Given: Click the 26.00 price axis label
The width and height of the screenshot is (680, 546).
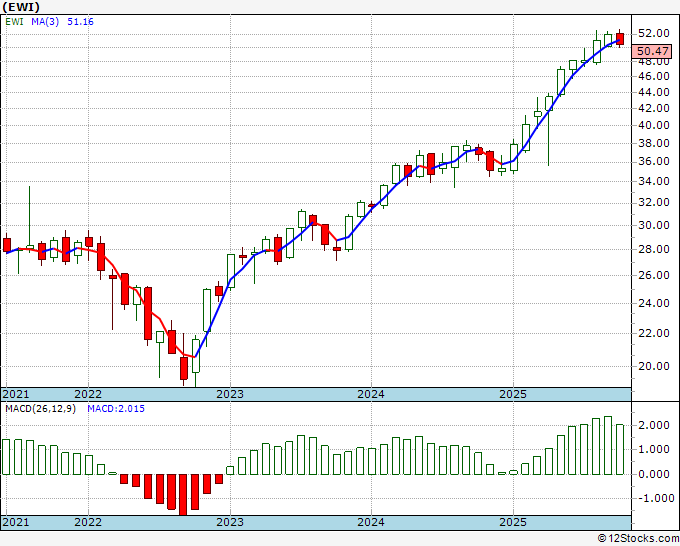Looking at the screenshot, I should pyautogui.click(x=653, y=275).
